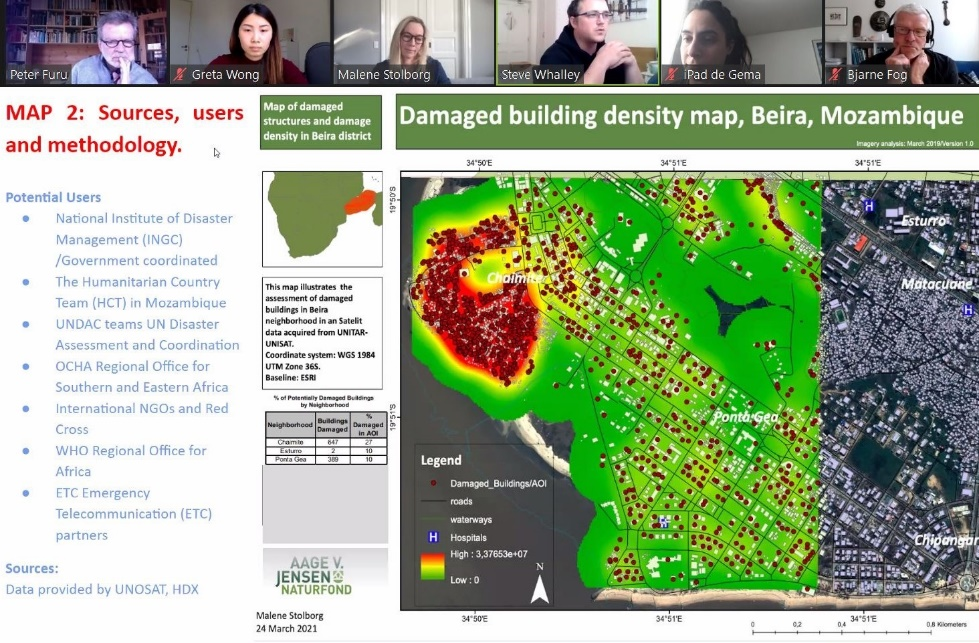Screen dimensions: 979x643
Task: Click the hospital marker beside Matacuane label
Action: point(967,311)
